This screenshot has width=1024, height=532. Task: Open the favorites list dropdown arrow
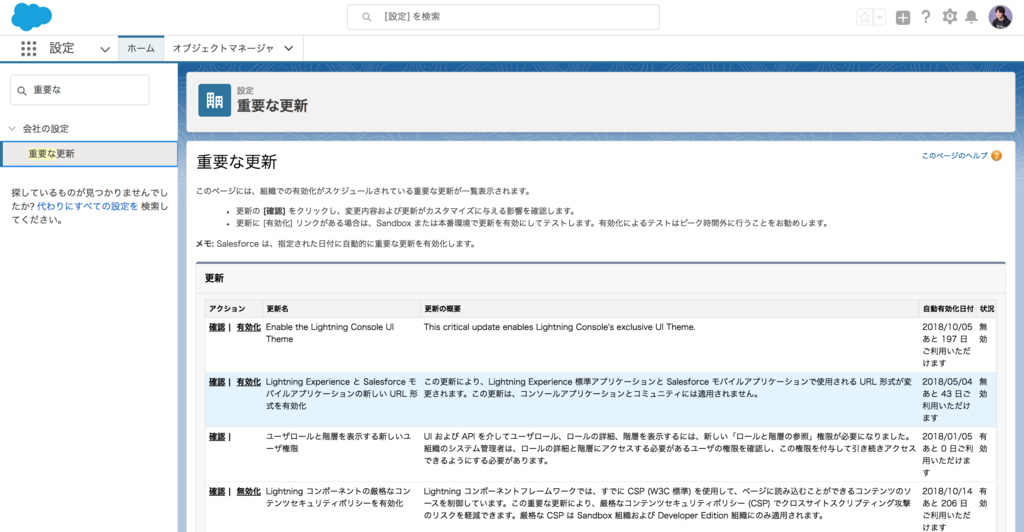[880, 18]
